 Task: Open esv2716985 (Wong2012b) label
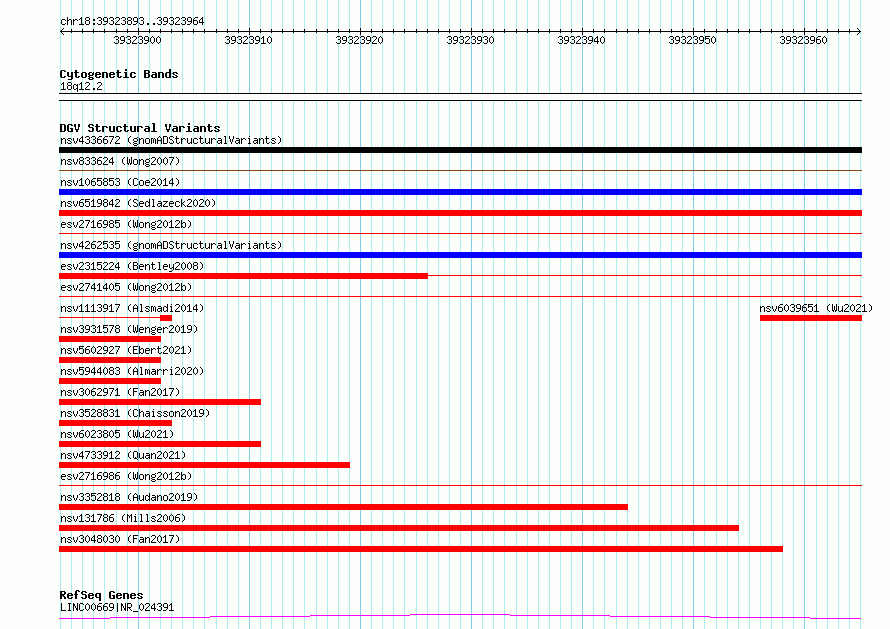pyautogui.click(x=126, y=224)
